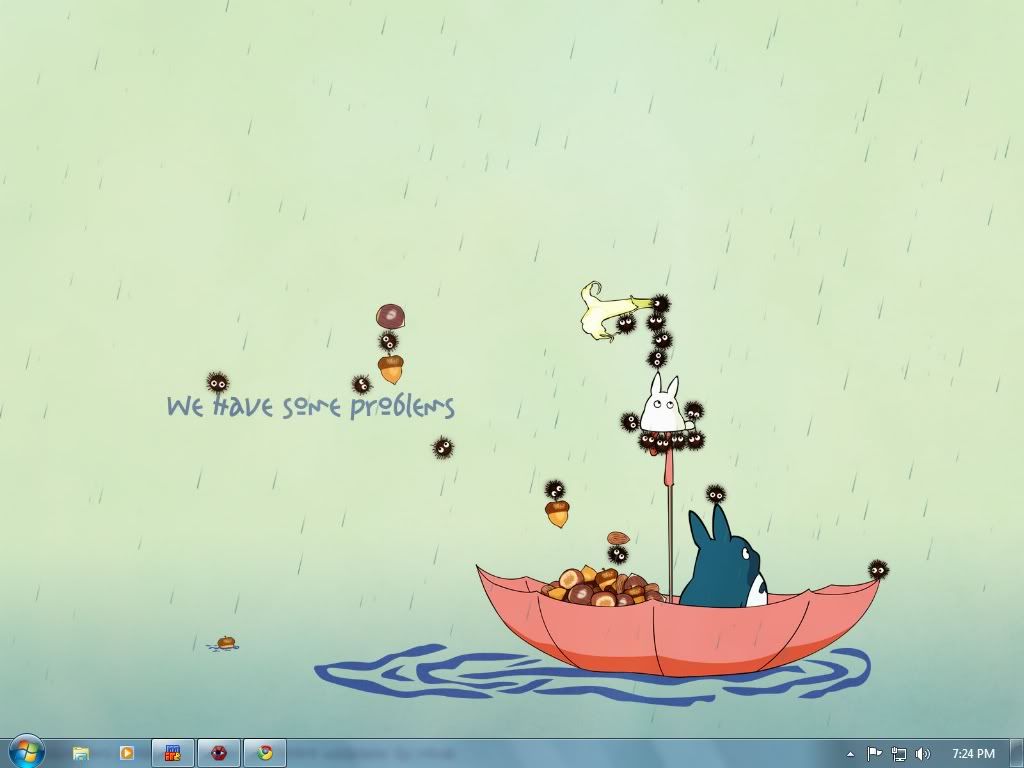Image resolution: width=1024 pixels, height=768 pixels.
Task: Click the small white Totoro on umbrella handle
Action: (x=660, y=406)
